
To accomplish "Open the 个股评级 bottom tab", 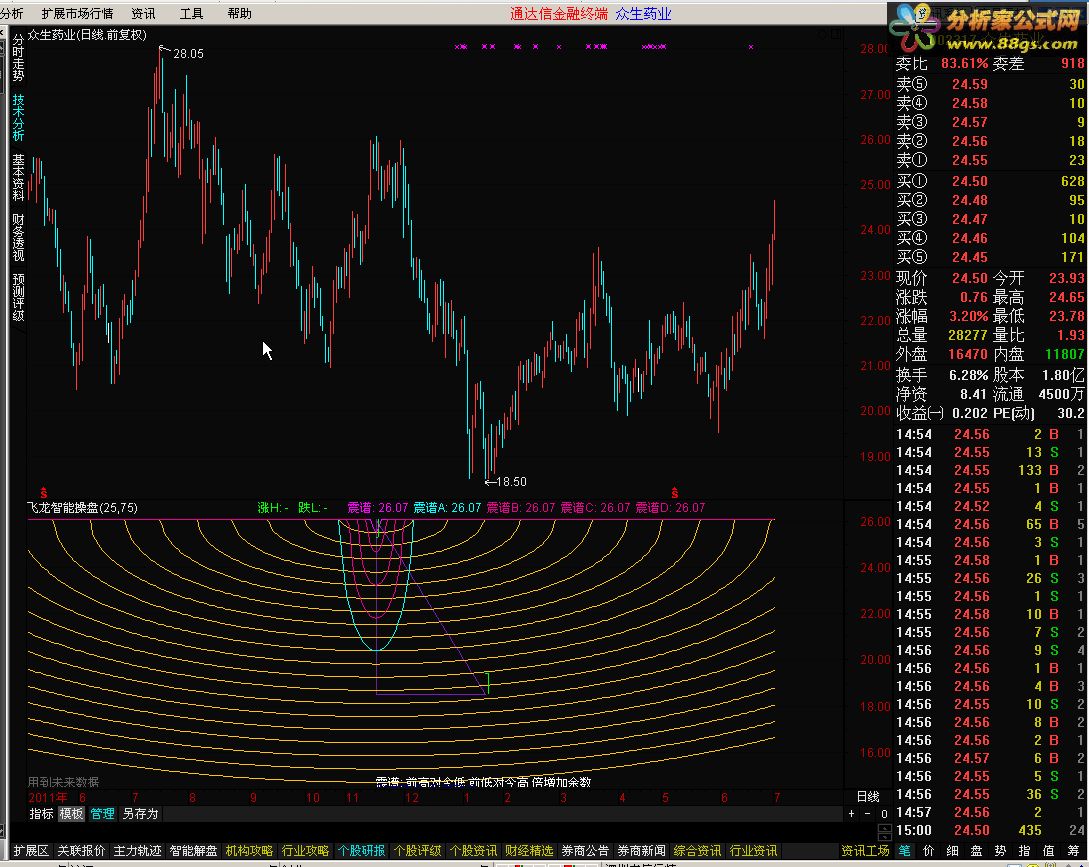I will (417, 851).
